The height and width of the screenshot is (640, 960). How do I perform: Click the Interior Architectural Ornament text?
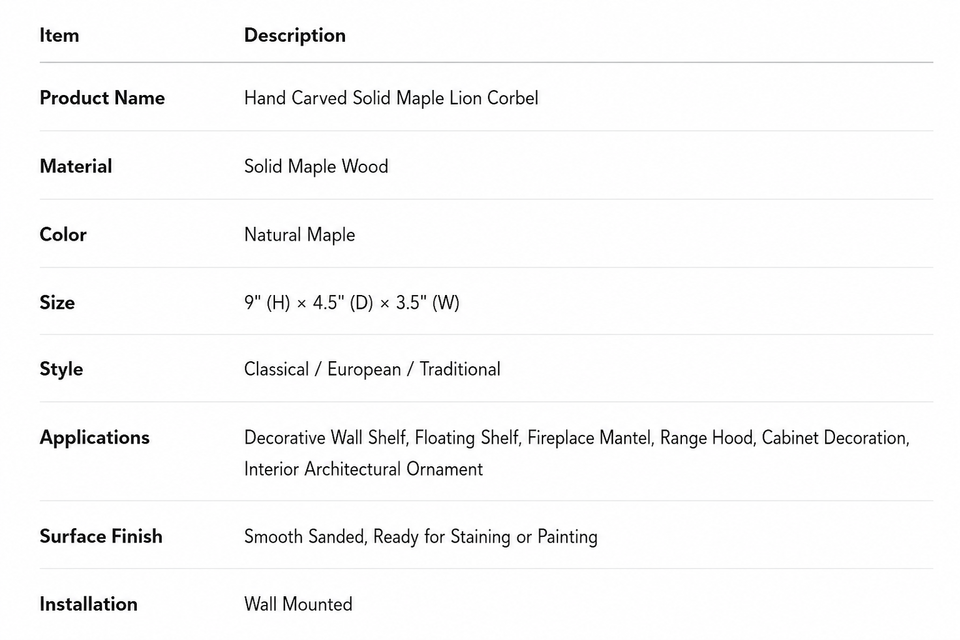(x=364, y=469)
